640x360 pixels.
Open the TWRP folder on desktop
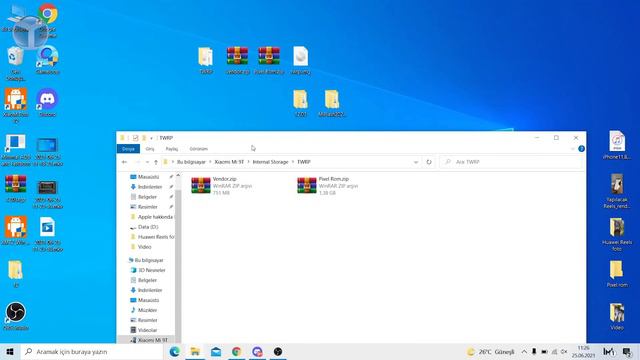[x=206, y=60]
